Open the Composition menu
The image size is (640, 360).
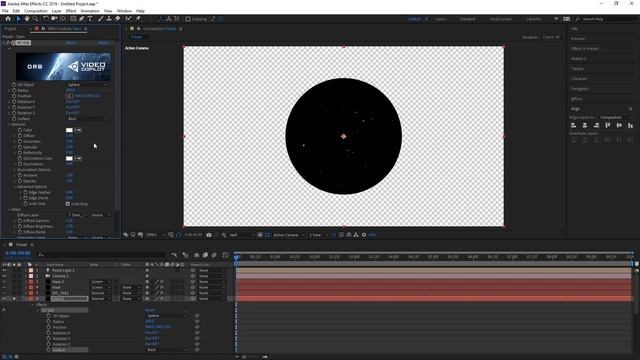tap(36, 11)
